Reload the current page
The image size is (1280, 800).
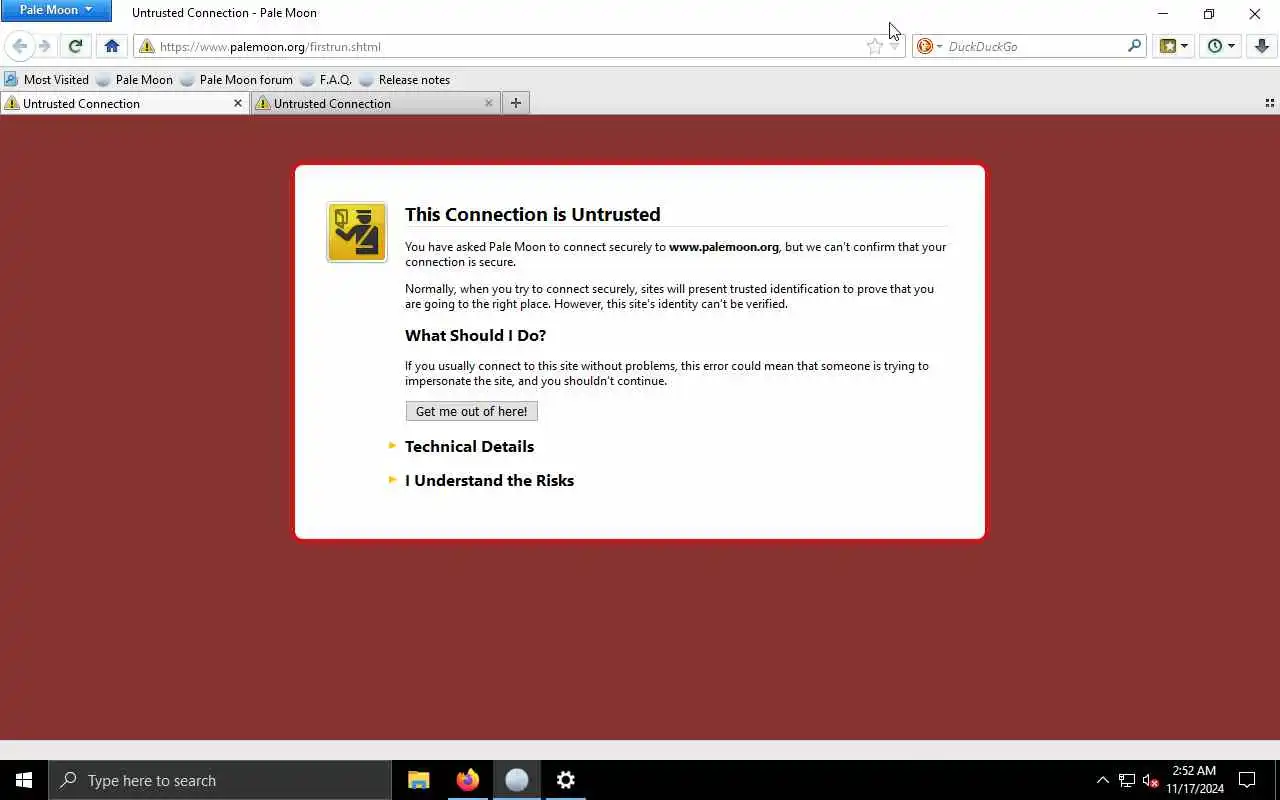click(75, 46)
